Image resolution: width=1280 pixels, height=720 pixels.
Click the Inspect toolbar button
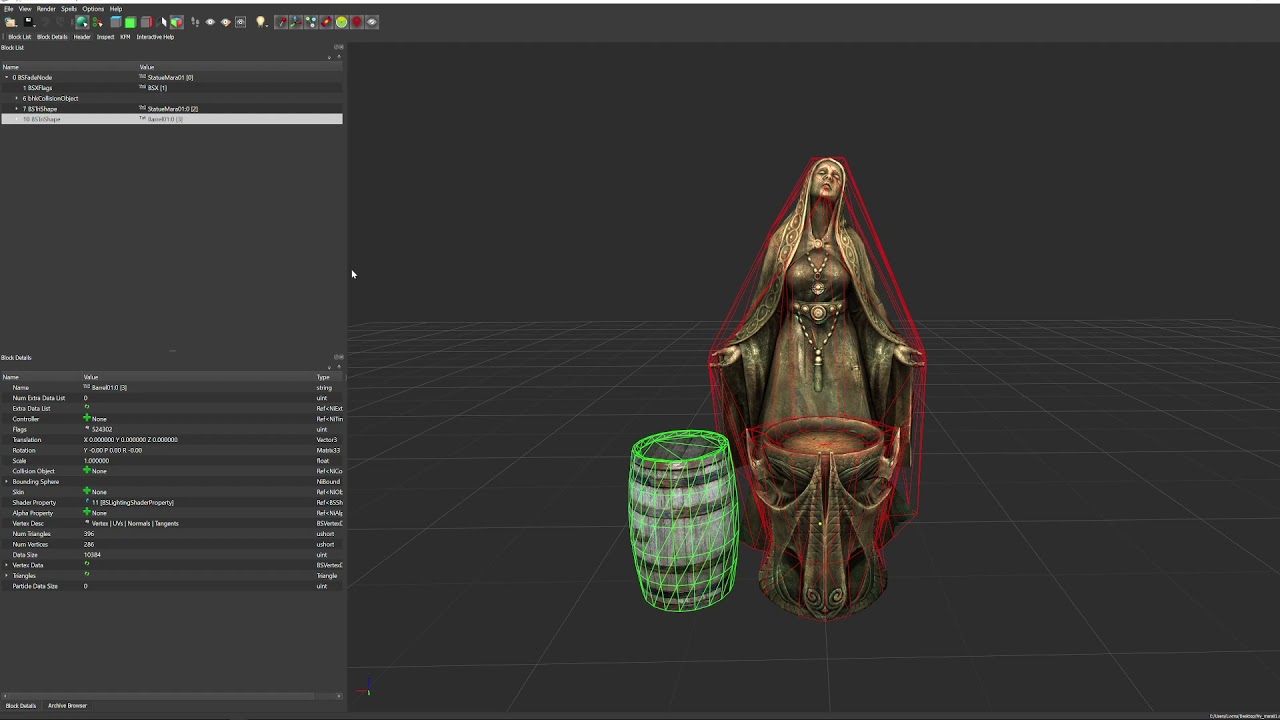[x=105, y=37]
